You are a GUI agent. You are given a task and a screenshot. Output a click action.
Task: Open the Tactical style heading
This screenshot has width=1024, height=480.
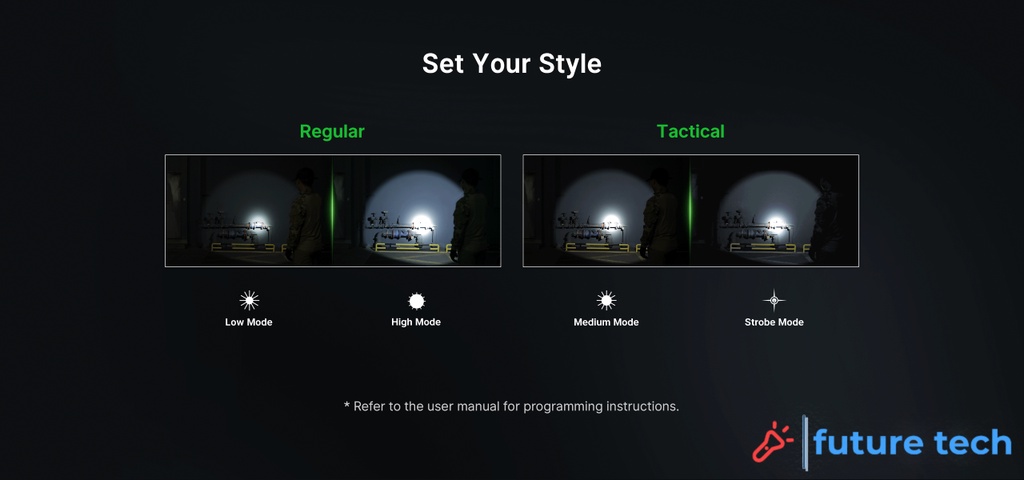pyautogui.click(x=690, y=131)
